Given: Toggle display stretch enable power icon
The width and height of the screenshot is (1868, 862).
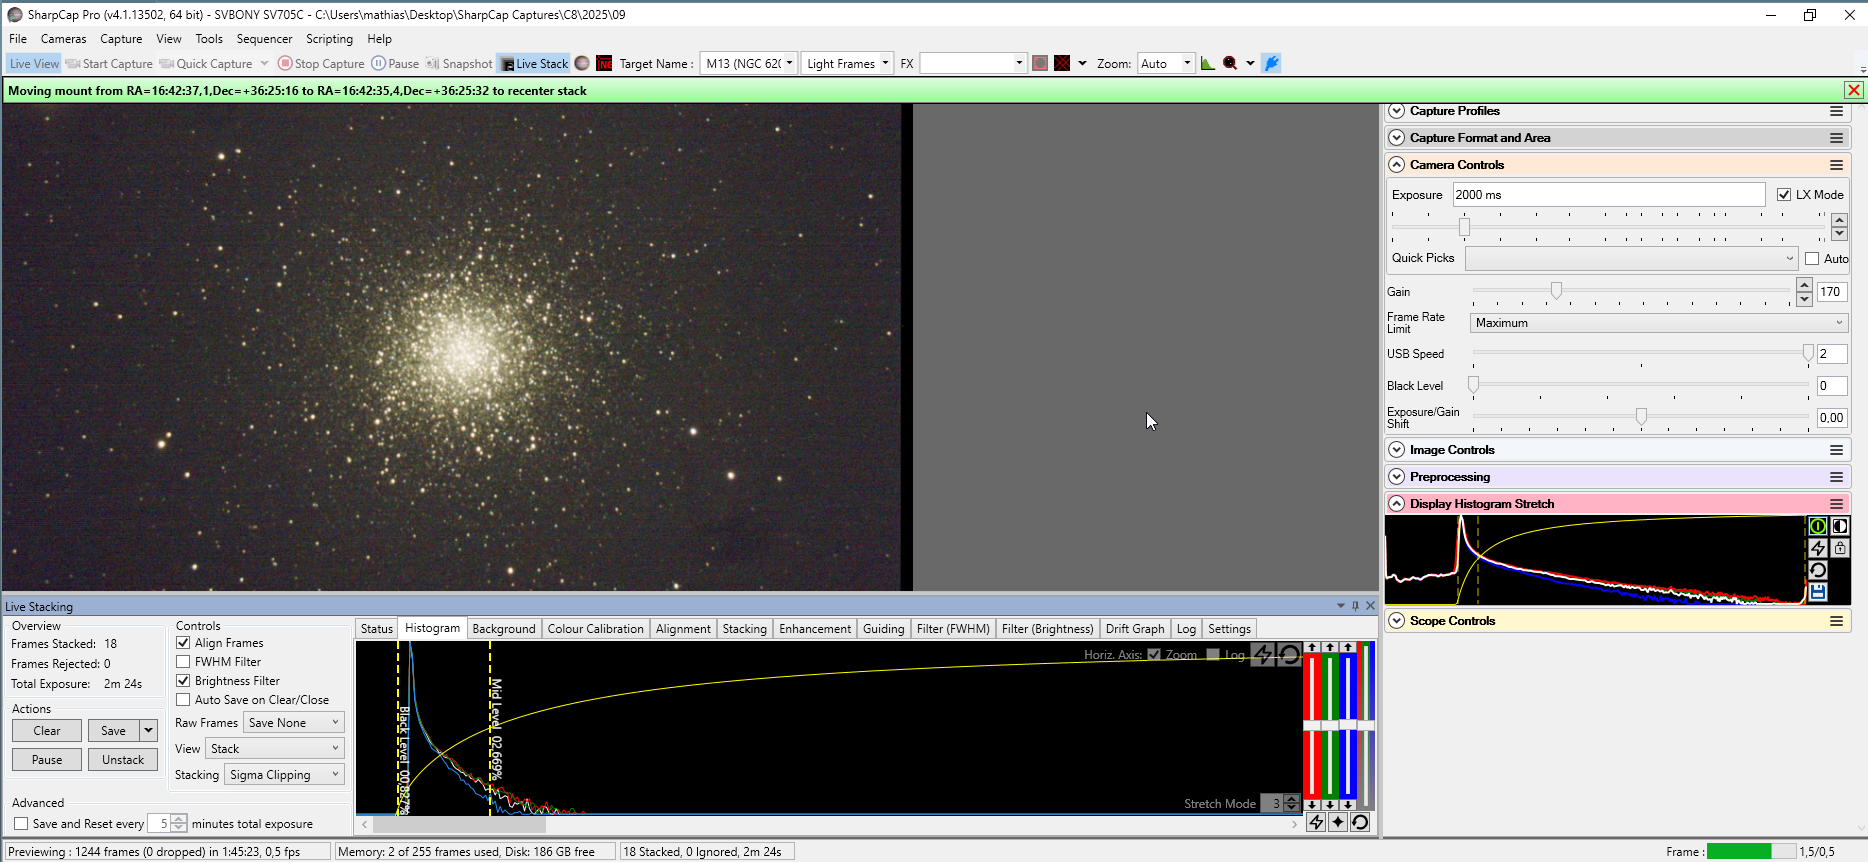Looking at the screenshot, I should point(1818,526).
